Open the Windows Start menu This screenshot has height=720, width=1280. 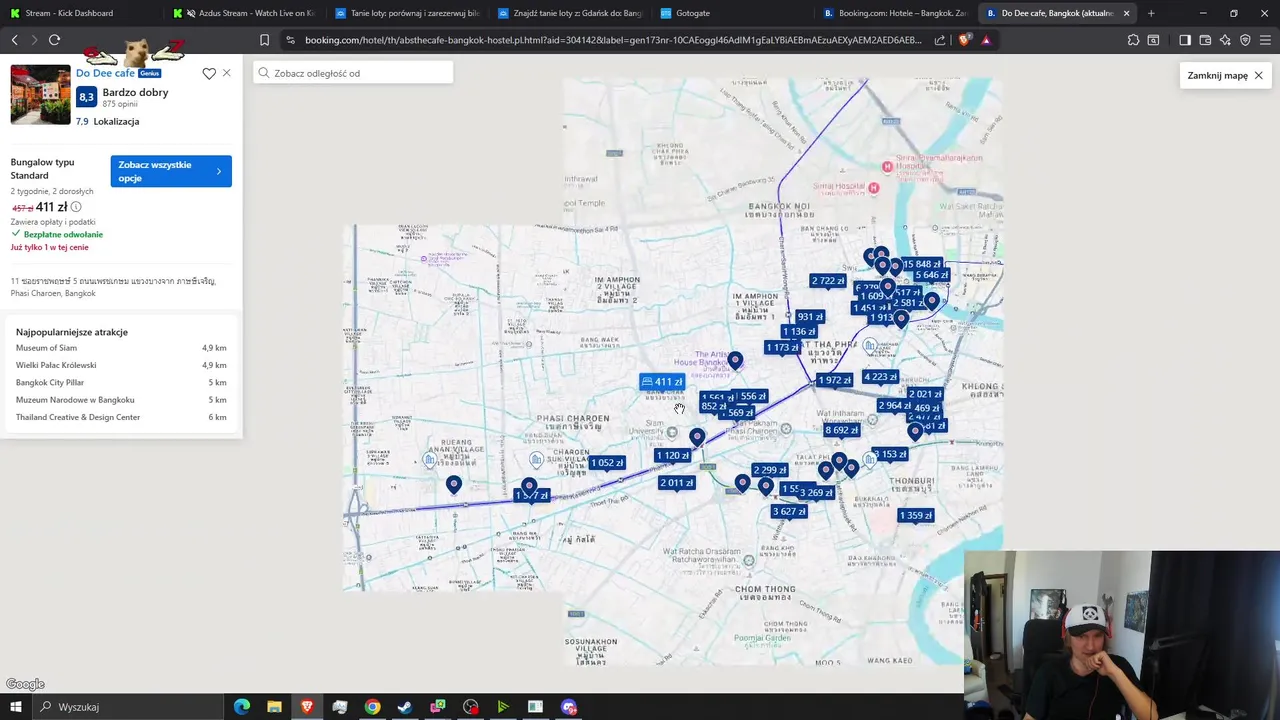(x=15, y=707)
